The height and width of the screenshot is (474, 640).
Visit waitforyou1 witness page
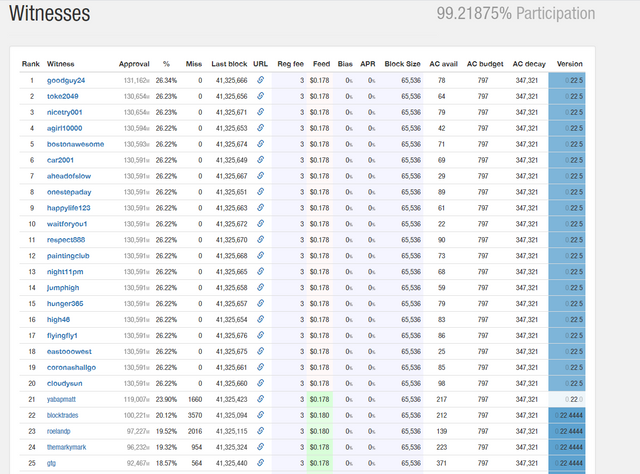pyautogui.click(x=67, y=224)
